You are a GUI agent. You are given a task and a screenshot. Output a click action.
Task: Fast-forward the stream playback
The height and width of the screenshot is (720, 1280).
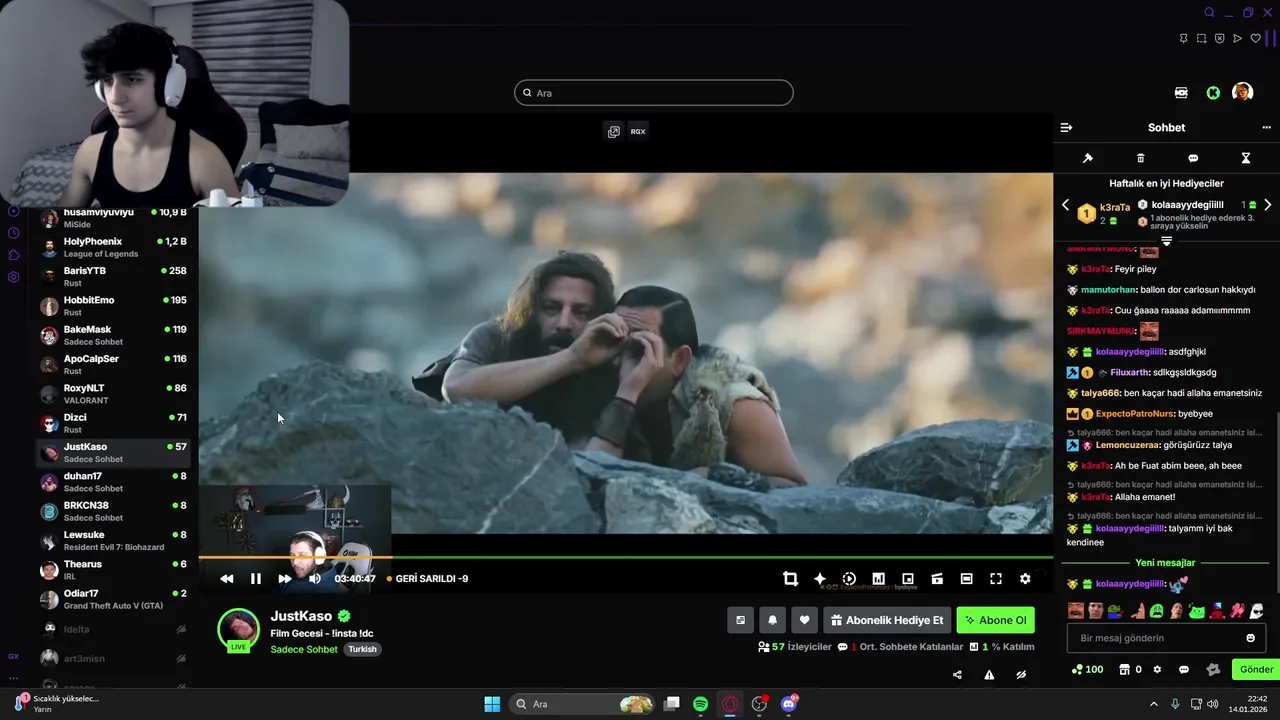coord(285,578)
